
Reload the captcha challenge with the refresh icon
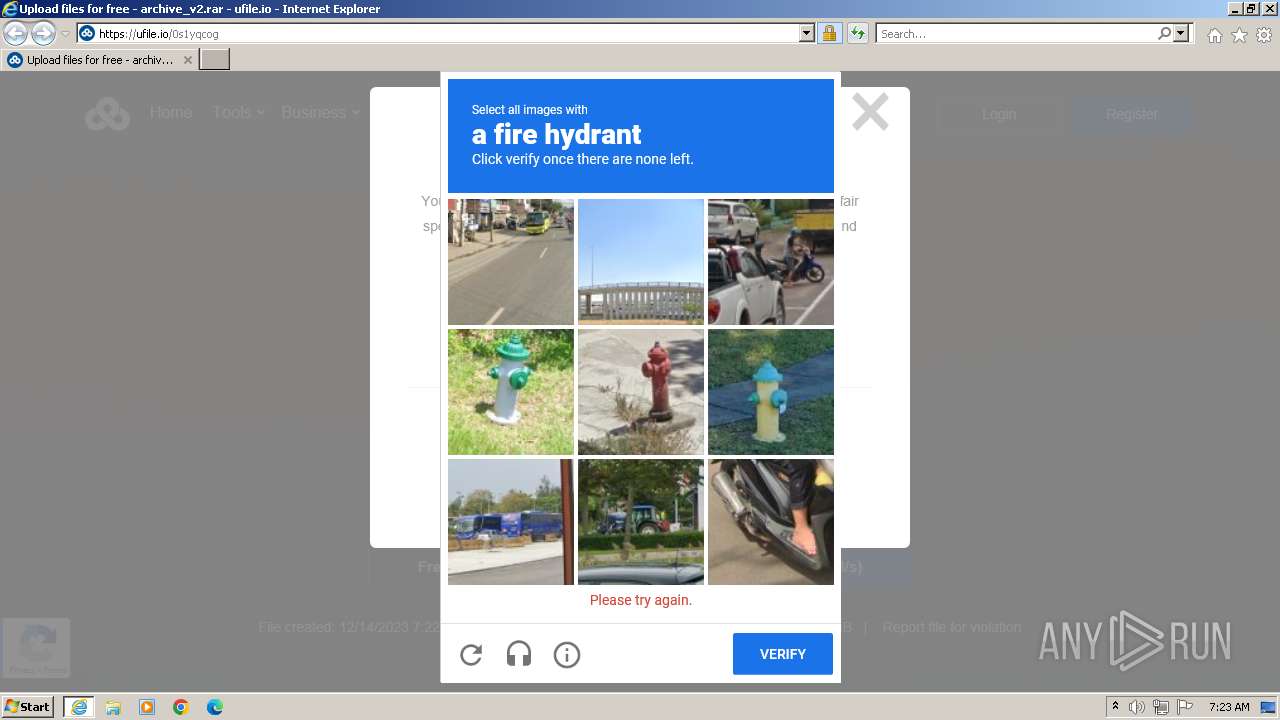[471, 655]
